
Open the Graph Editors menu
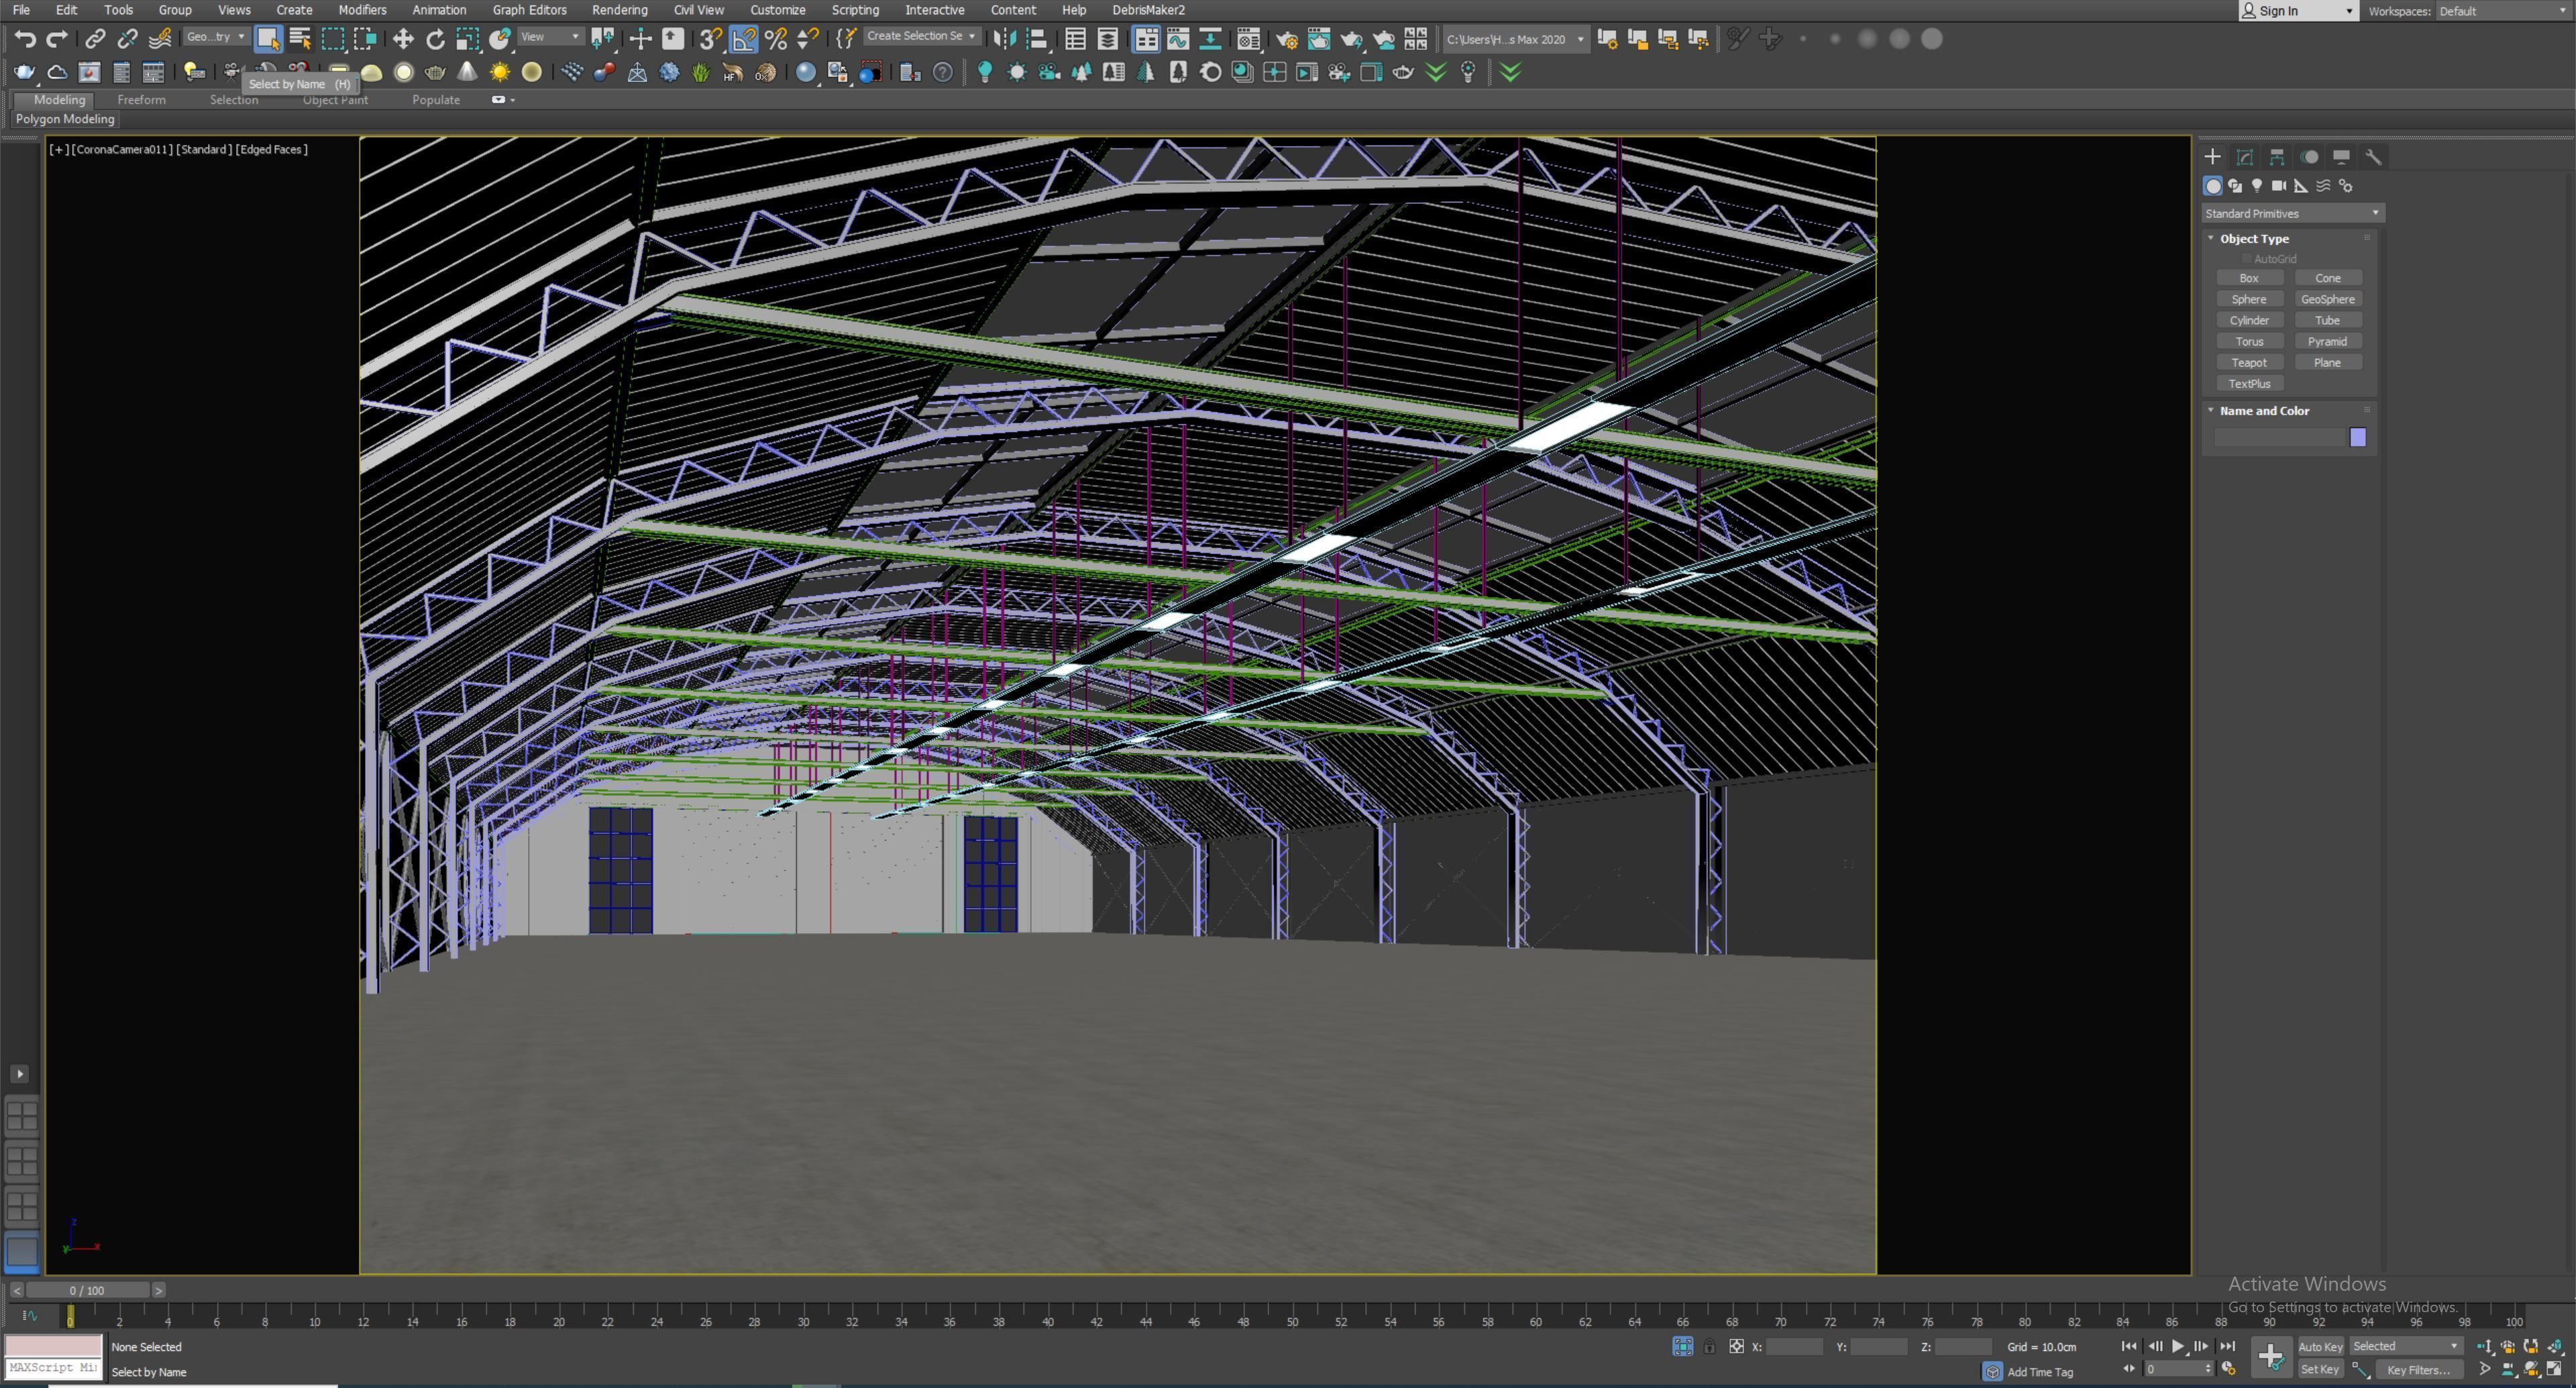(529, 10)
